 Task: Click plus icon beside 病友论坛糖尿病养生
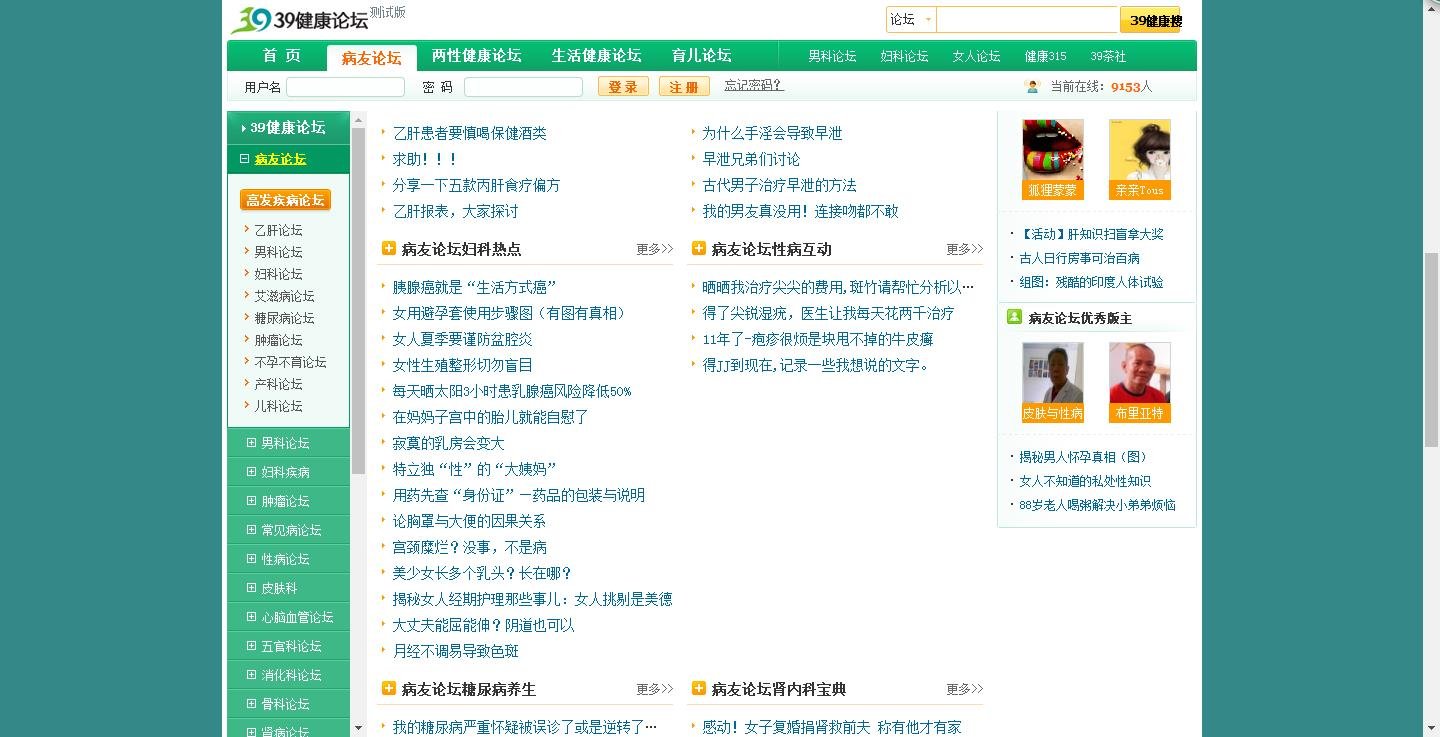(389, 688)
